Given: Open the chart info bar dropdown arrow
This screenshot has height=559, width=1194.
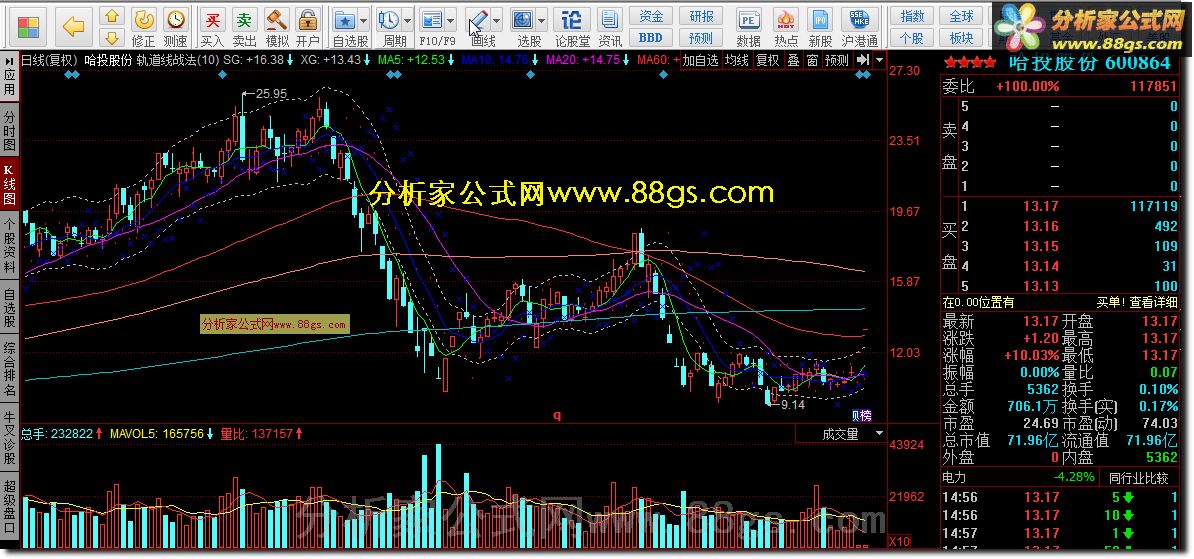Looking at the screenshot, I should (880, 59).
